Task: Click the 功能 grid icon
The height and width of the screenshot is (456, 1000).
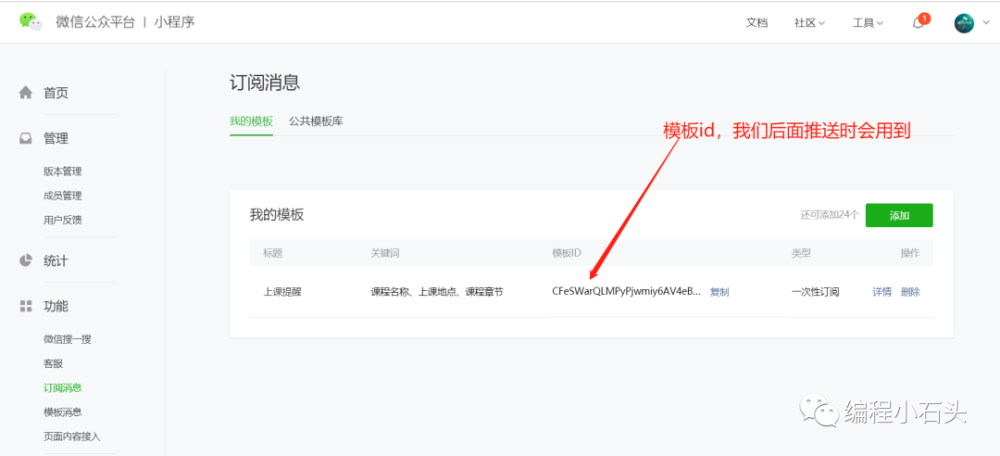Action: coord(26,306)
